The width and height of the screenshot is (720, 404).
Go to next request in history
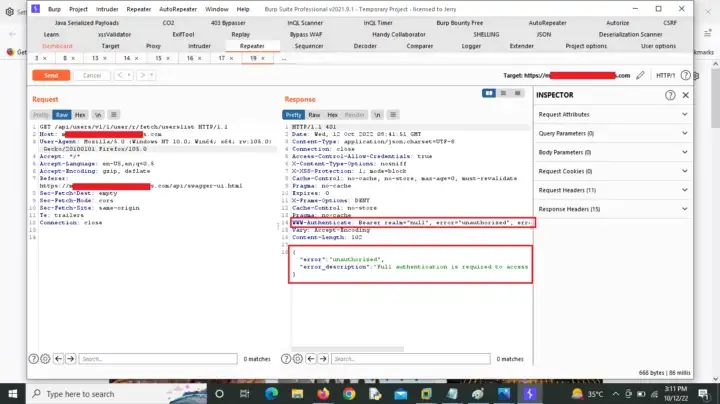pos(143,75)
